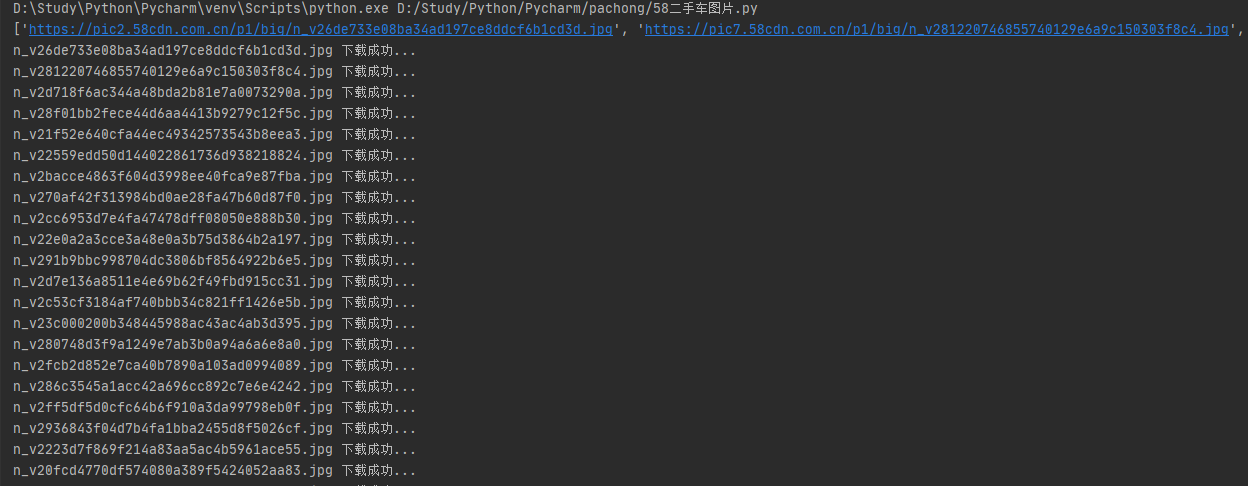Click the n_v2d718f6ac344a48bda2b81e7a0073290a.jpg log line

coord(215,93)
